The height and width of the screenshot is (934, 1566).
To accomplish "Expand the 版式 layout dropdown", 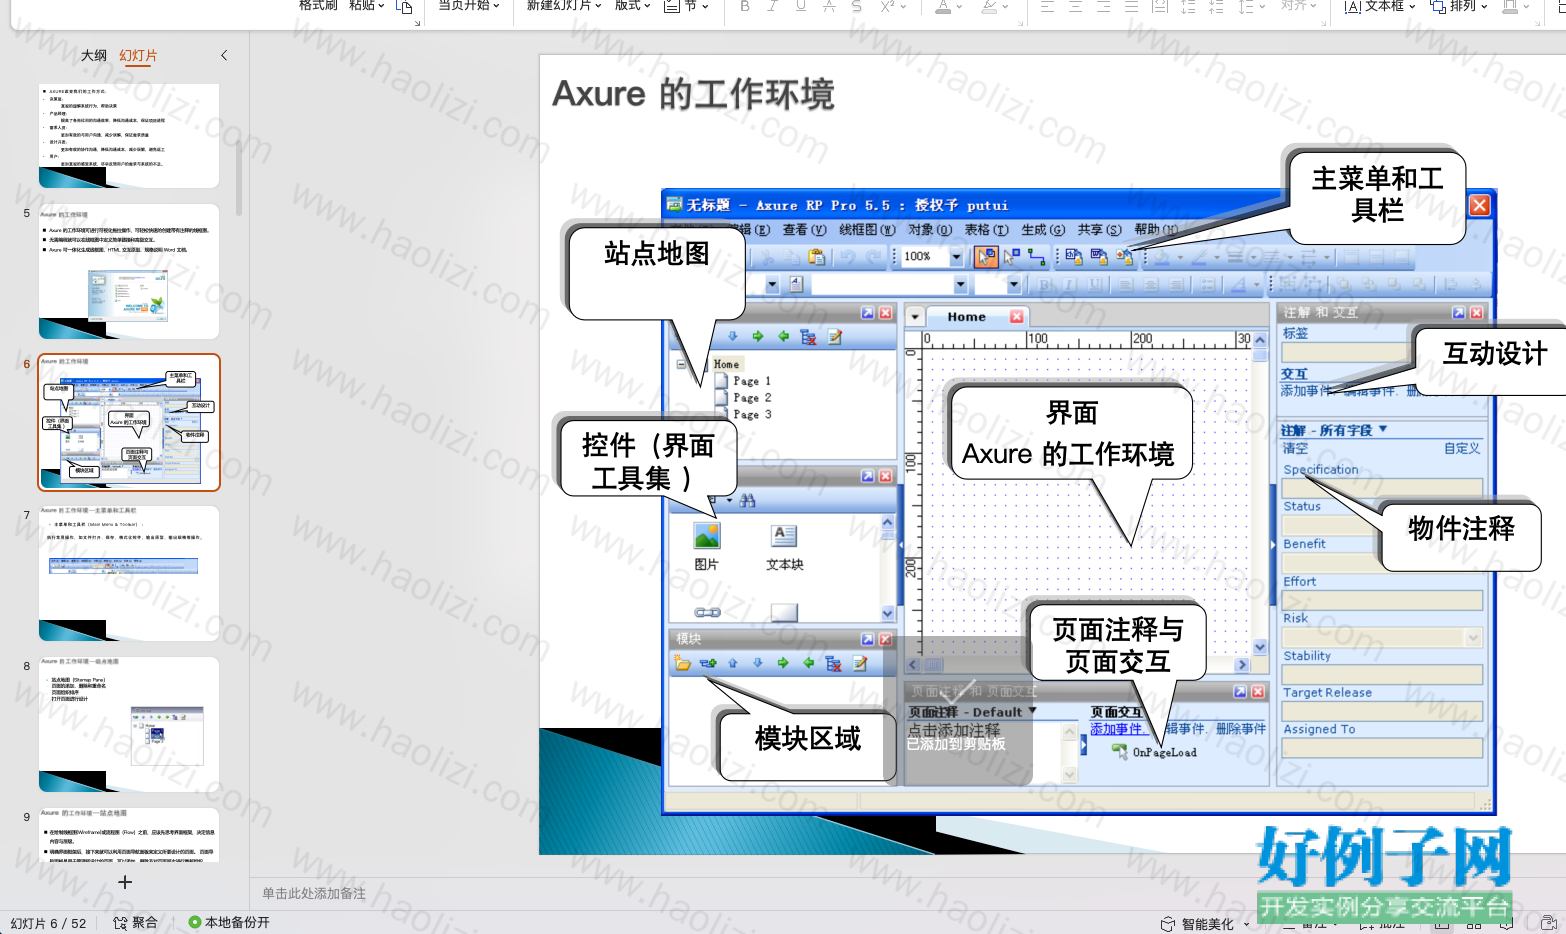I will tap(632, 6).
